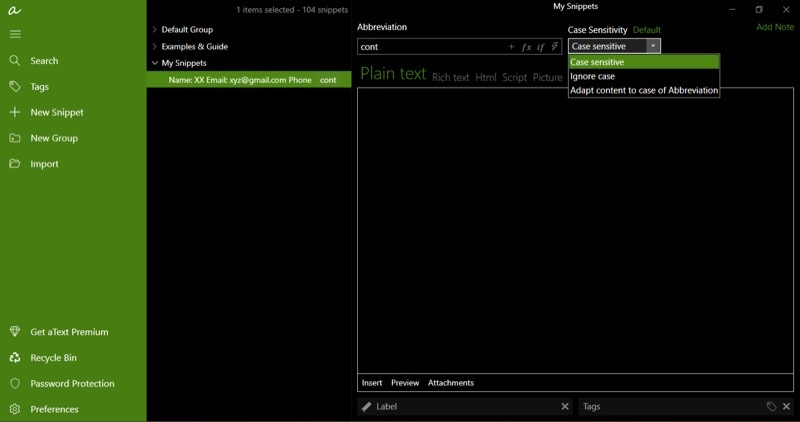Minimize the aText window
800x422 pixels.
(732, 10)
